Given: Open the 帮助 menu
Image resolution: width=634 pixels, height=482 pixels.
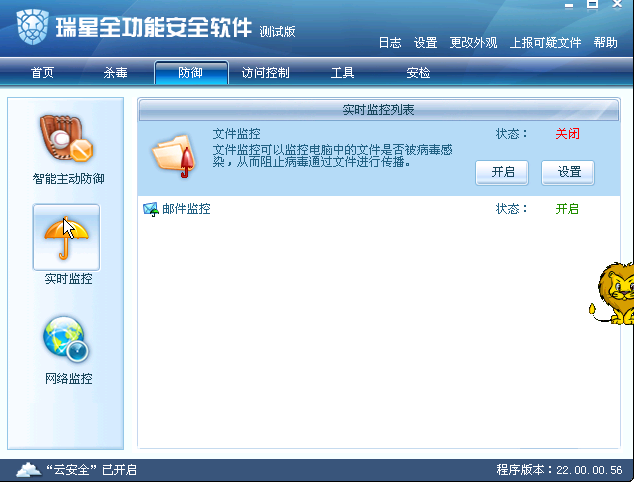Looking at the screenshot, I should 605,42.
